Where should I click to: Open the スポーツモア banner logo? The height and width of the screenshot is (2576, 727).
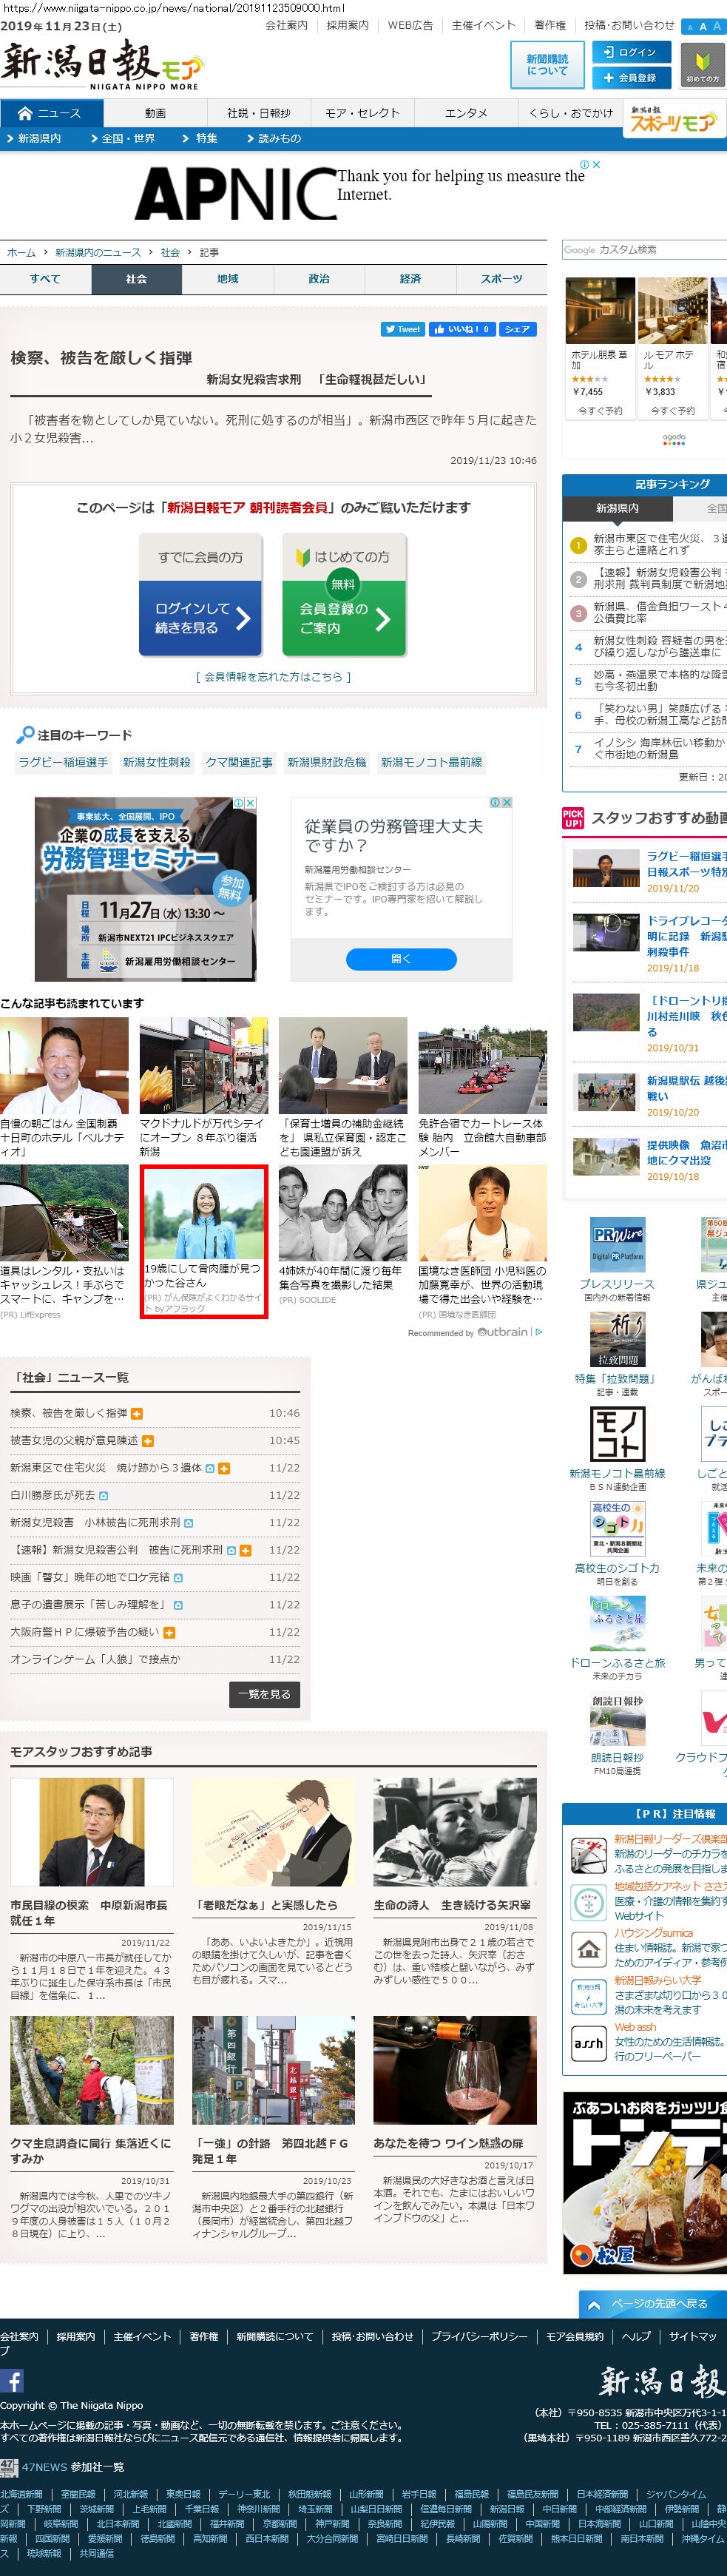point(672,120)
